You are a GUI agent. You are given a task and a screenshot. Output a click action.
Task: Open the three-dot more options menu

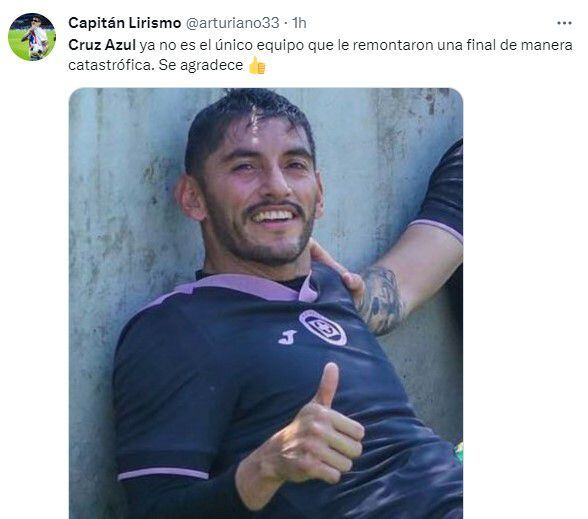click(x=564, y=23)
